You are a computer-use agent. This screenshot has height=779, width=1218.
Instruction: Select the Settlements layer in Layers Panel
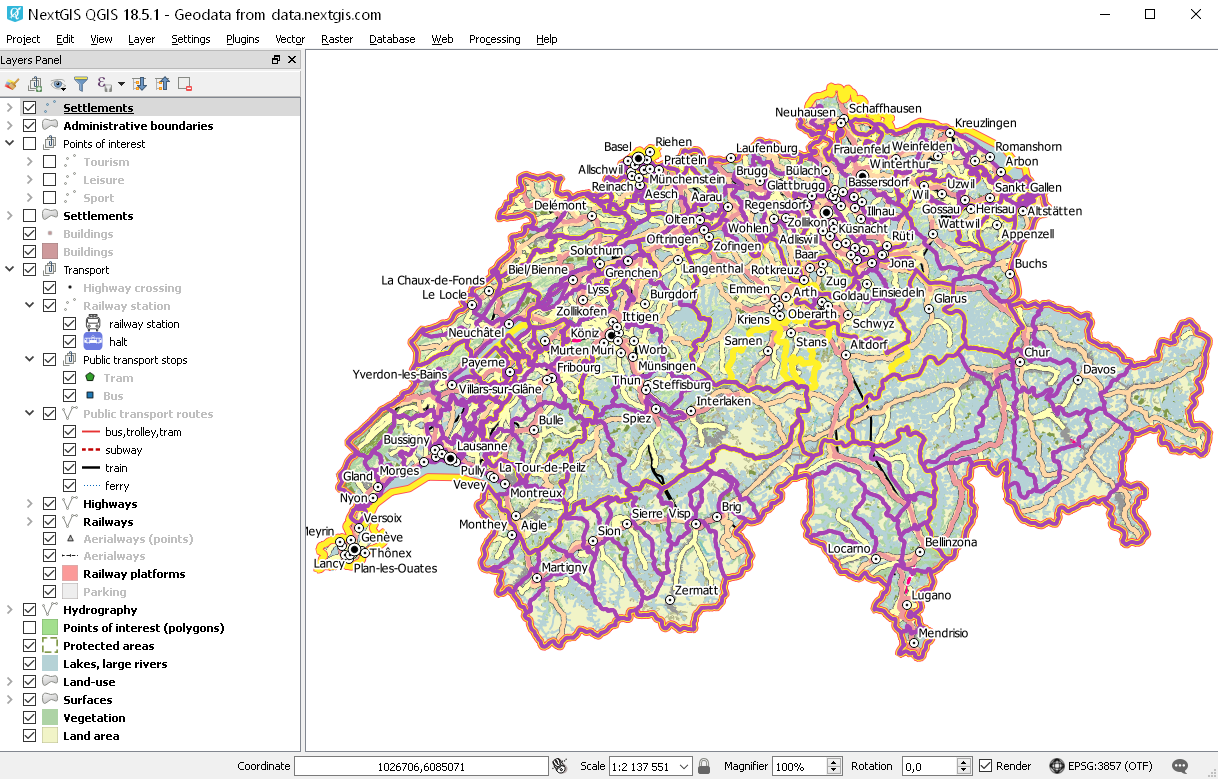[98, 107]
